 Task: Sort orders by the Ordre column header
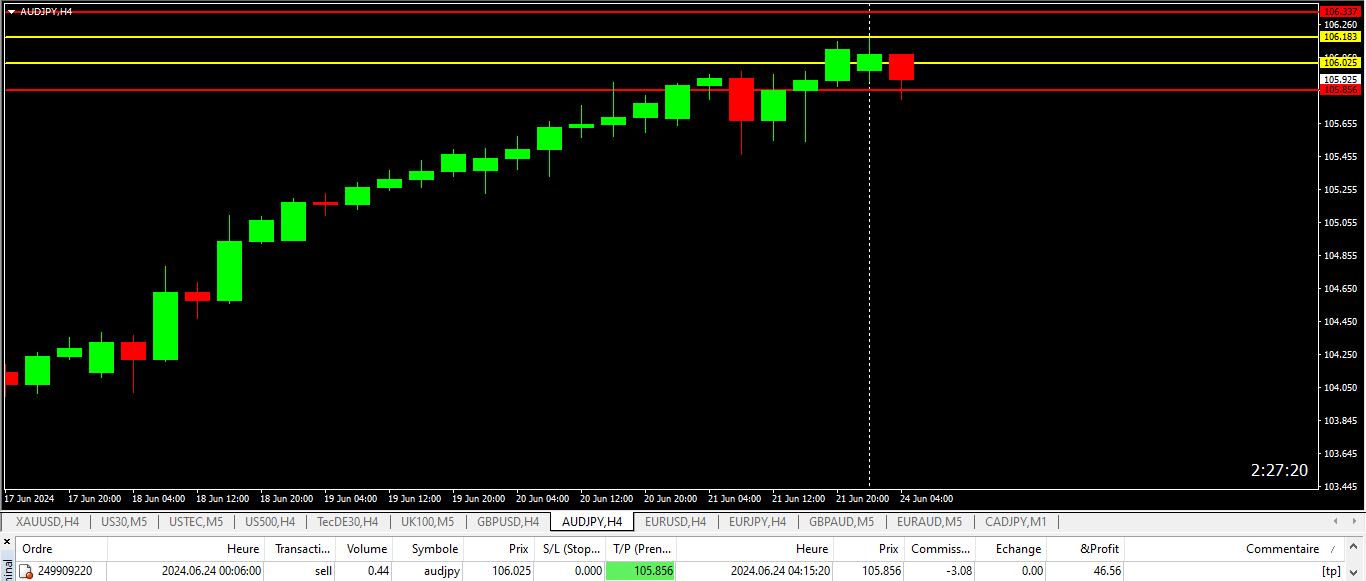tap(62, 549)
